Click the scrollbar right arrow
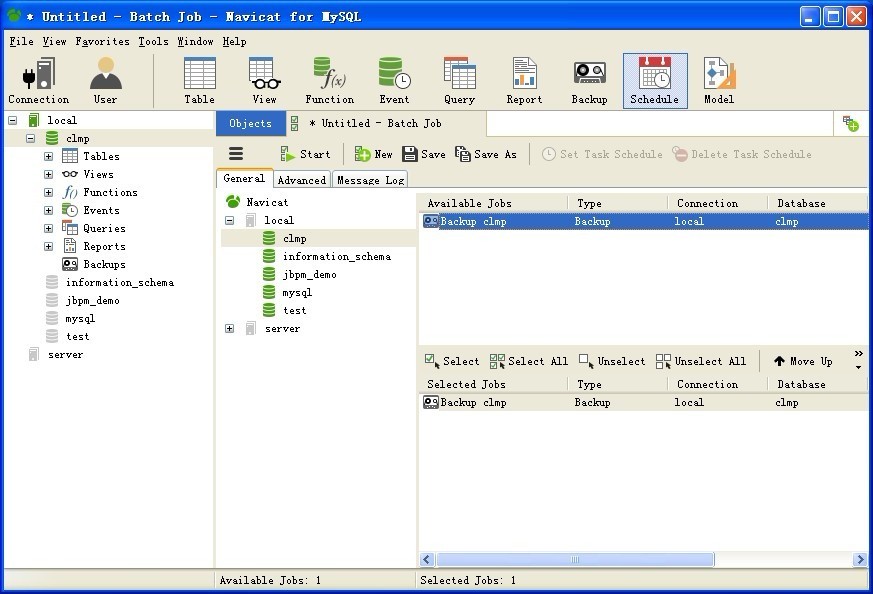Viewport: 873px width, 594px height. pos(860,559)
